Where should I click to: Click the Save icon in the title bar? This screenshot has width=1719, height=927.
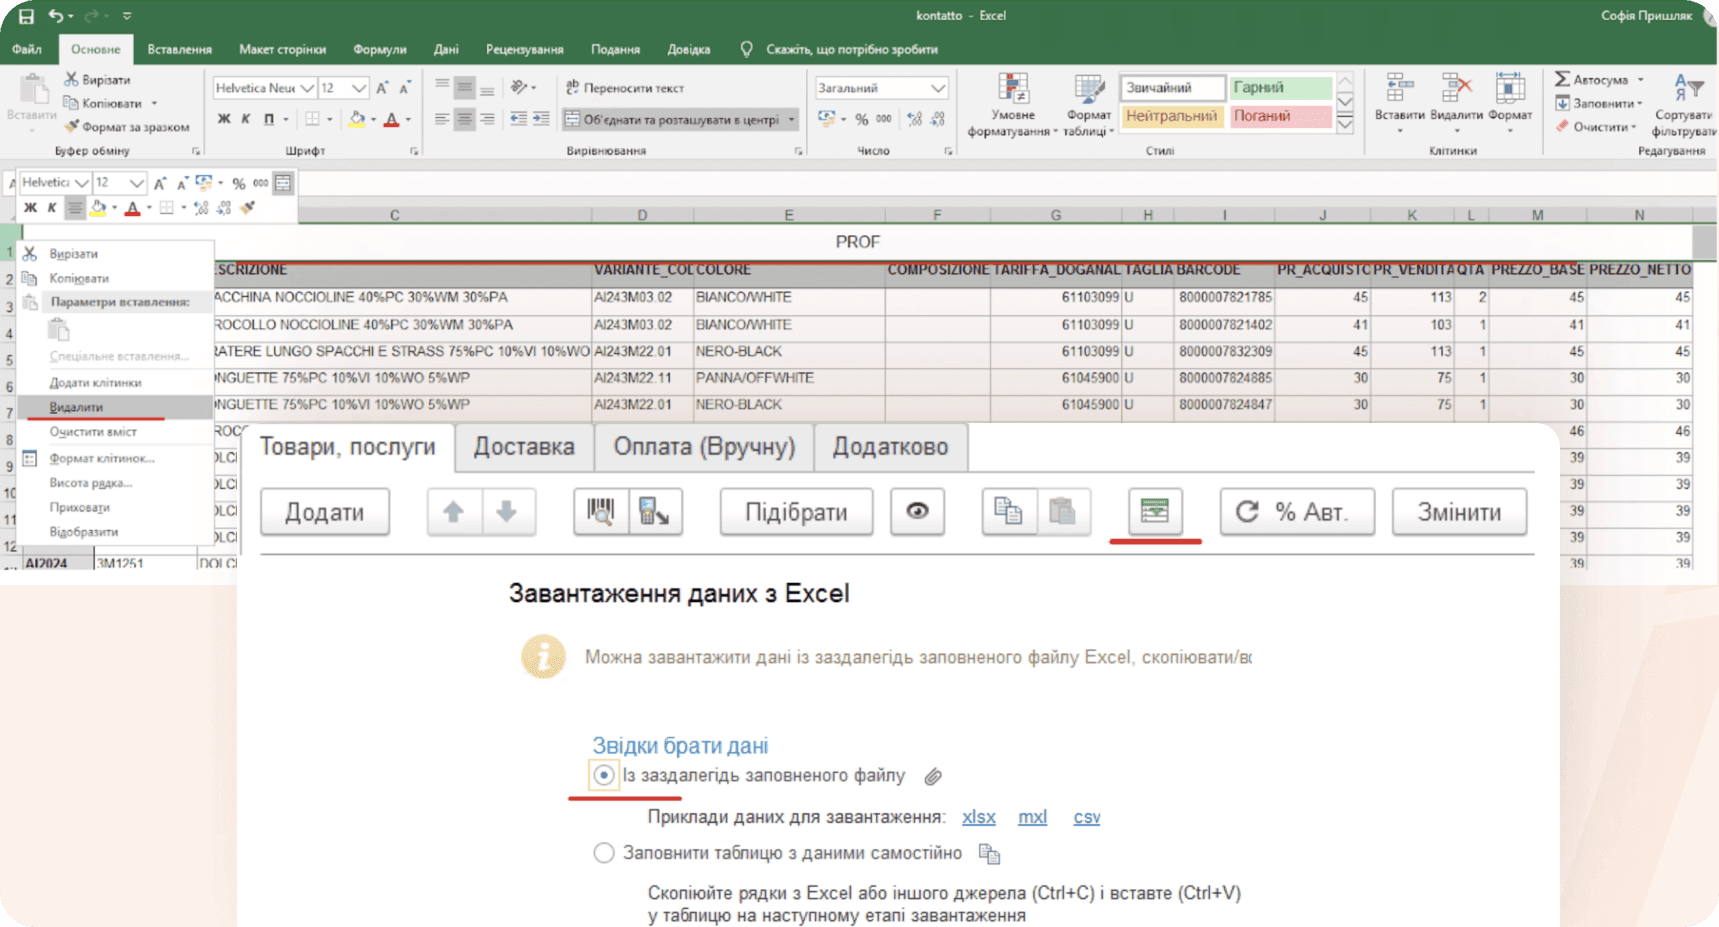point(26,16)
